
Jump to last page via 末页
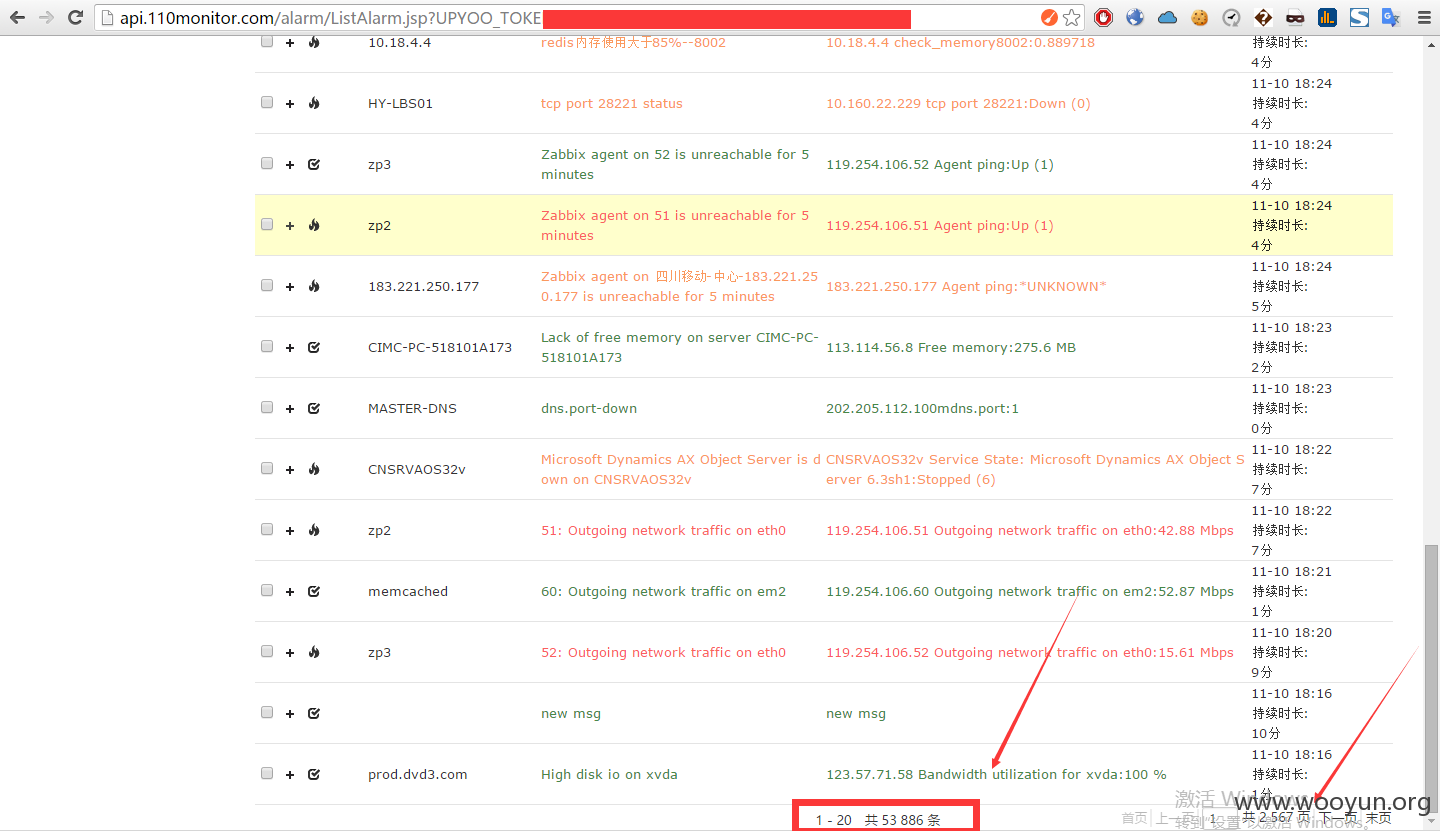(x=1378, y=818)
